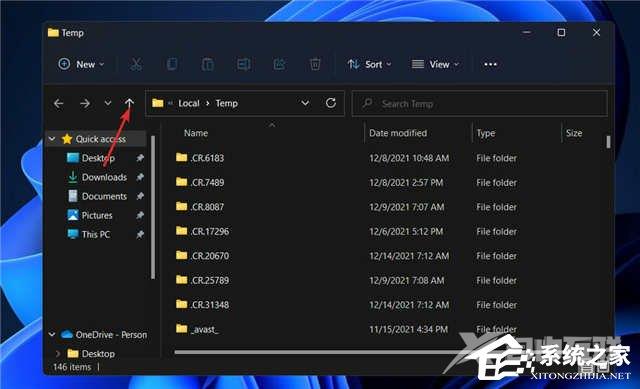Click the folder icon in address bar
The height and width of the screenshot is (389, 640).
click(x=158, y=103)
